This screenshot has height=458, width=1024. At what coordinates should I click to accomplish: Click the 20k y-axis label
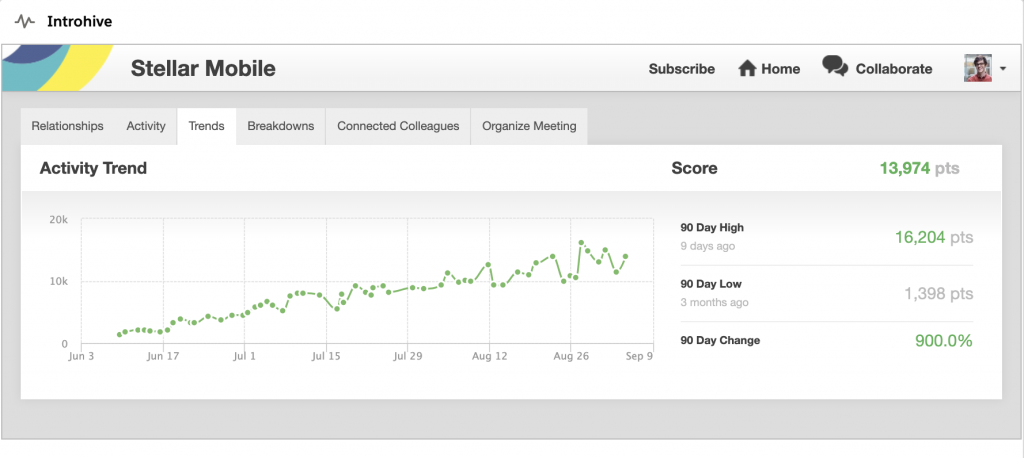coord(59,220)
